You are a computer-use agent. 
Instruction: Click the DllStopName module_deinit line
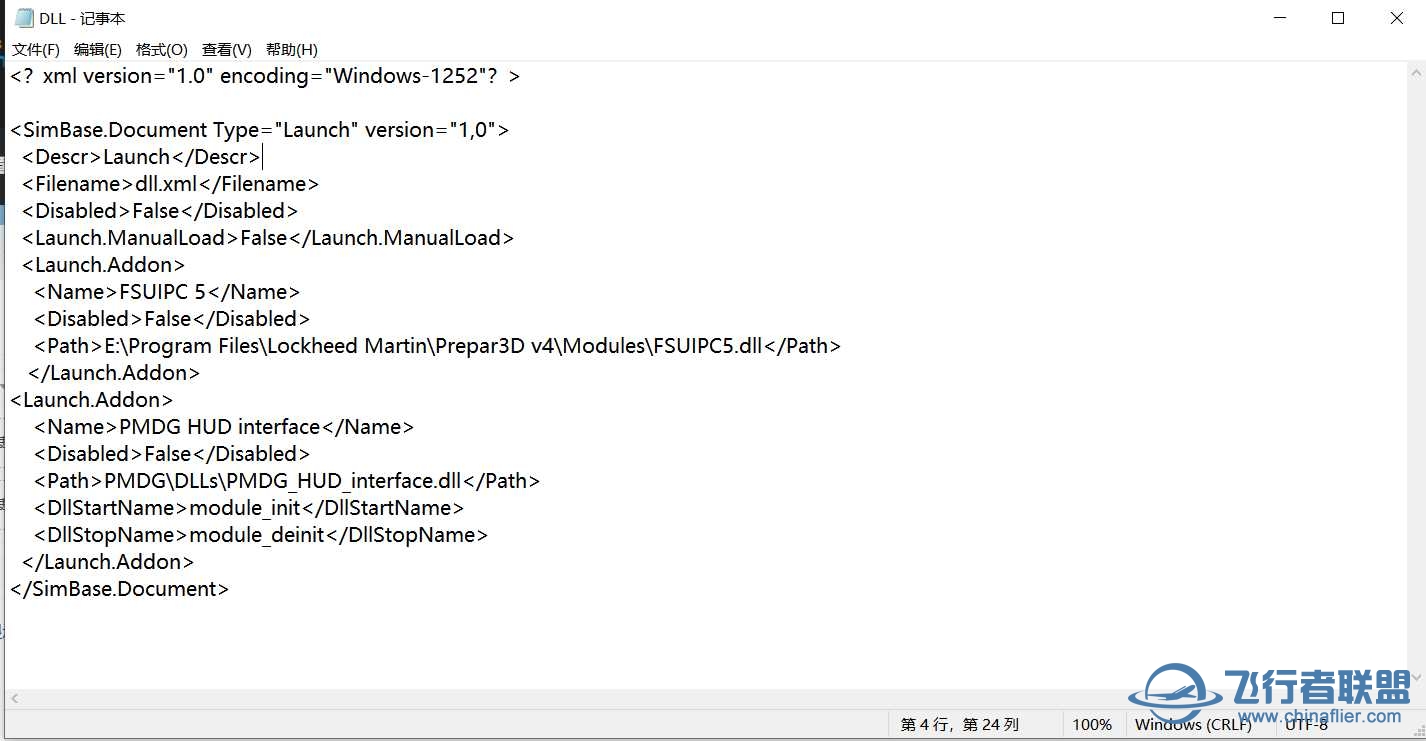click(x=261, y=535)
